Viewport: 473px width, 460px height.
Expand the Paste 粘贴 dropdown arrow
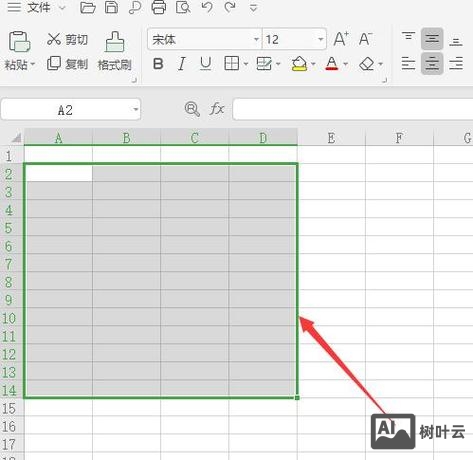[33, 63]
